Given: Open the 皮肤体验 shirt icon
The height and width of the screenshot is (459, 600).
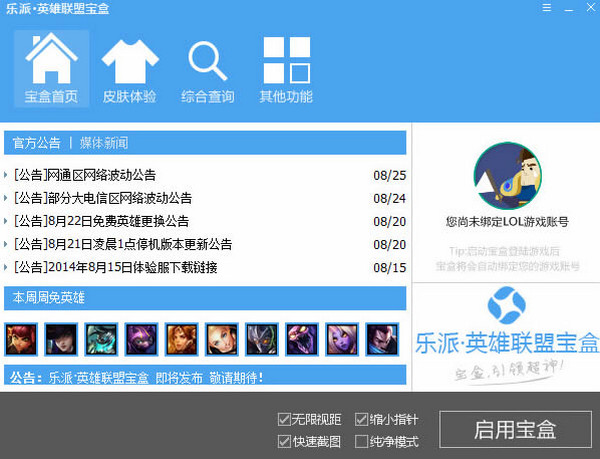Looking at the screenshot, I should click(x=129, y=68).
